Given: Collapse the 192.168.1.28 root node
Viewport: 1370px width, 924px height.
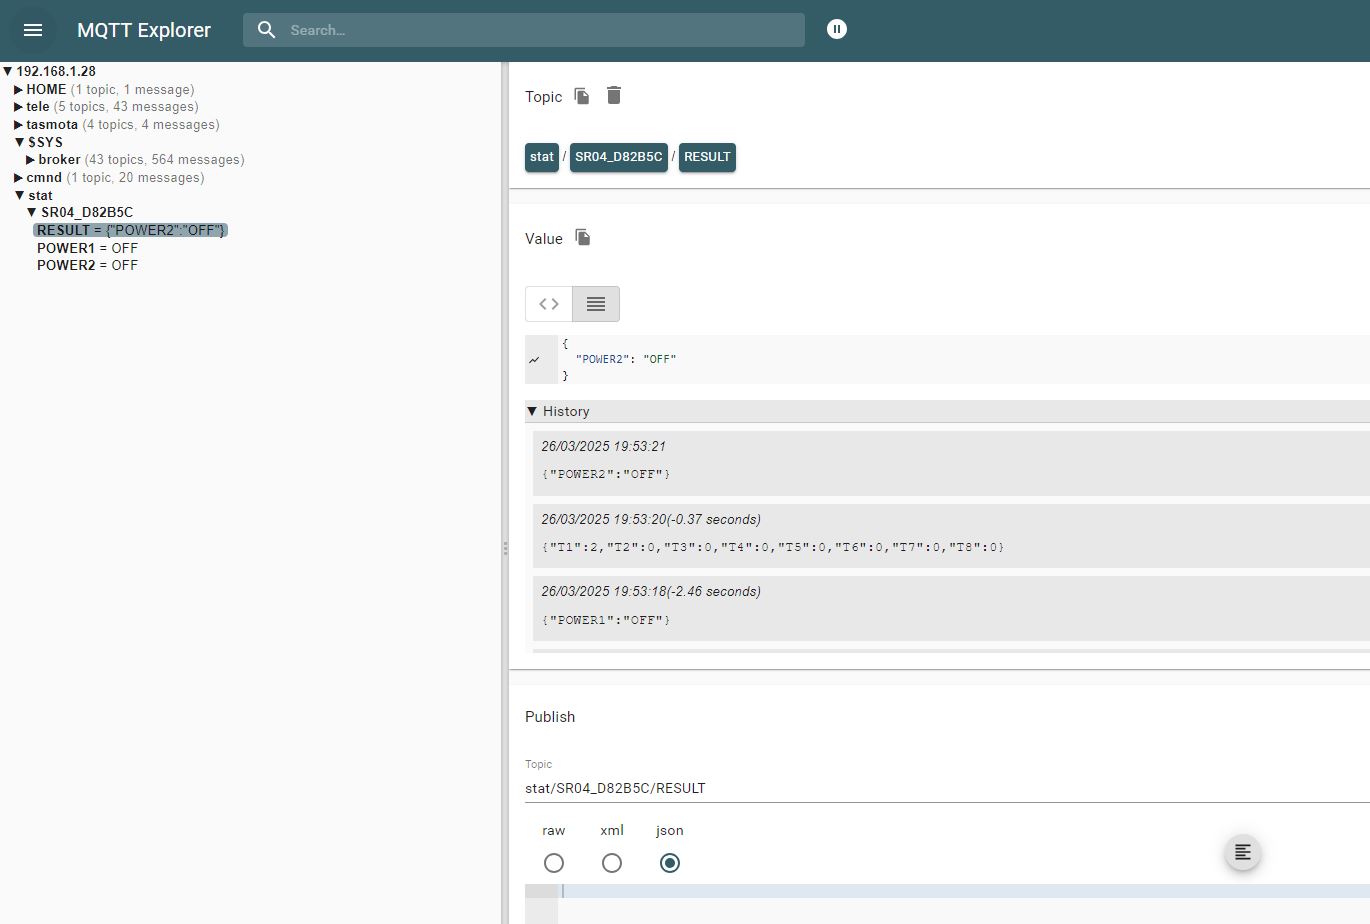Looking at the screenshot, I should click(8, 72).
